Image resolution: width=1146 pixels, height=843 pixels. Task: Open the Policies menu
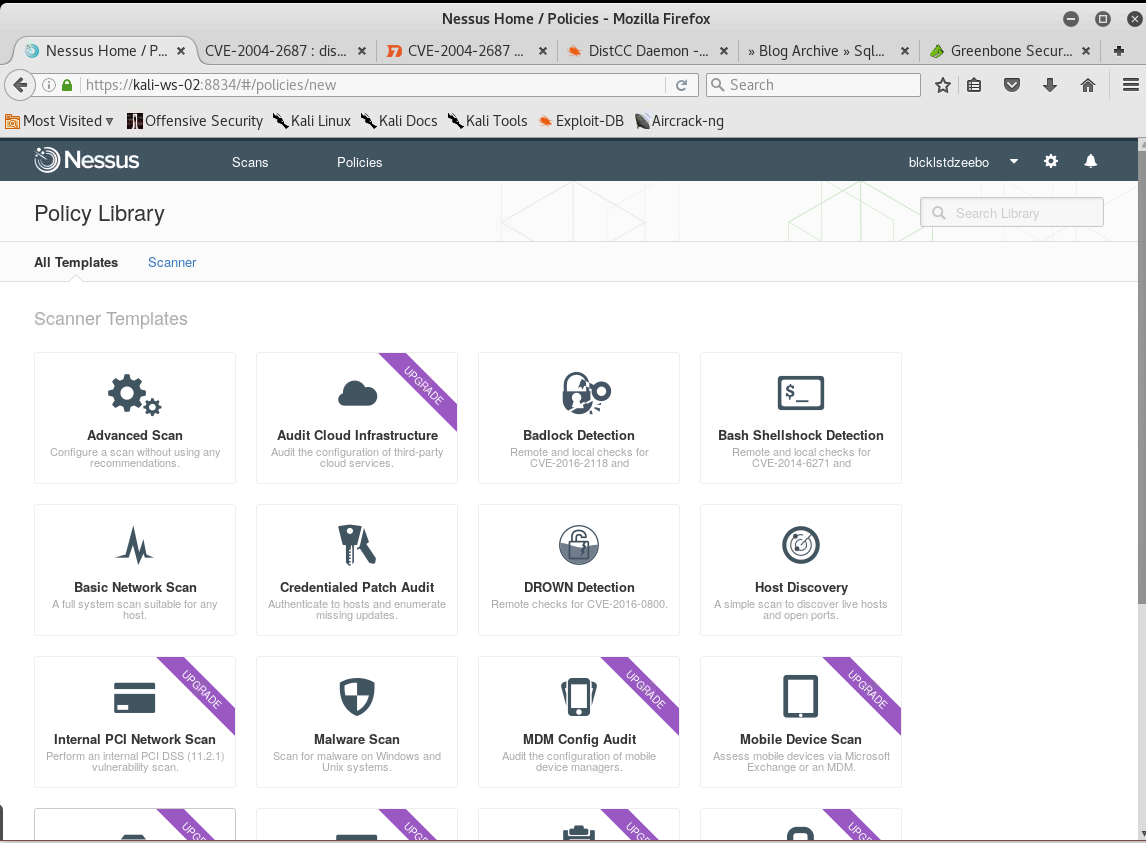point(360,162)
